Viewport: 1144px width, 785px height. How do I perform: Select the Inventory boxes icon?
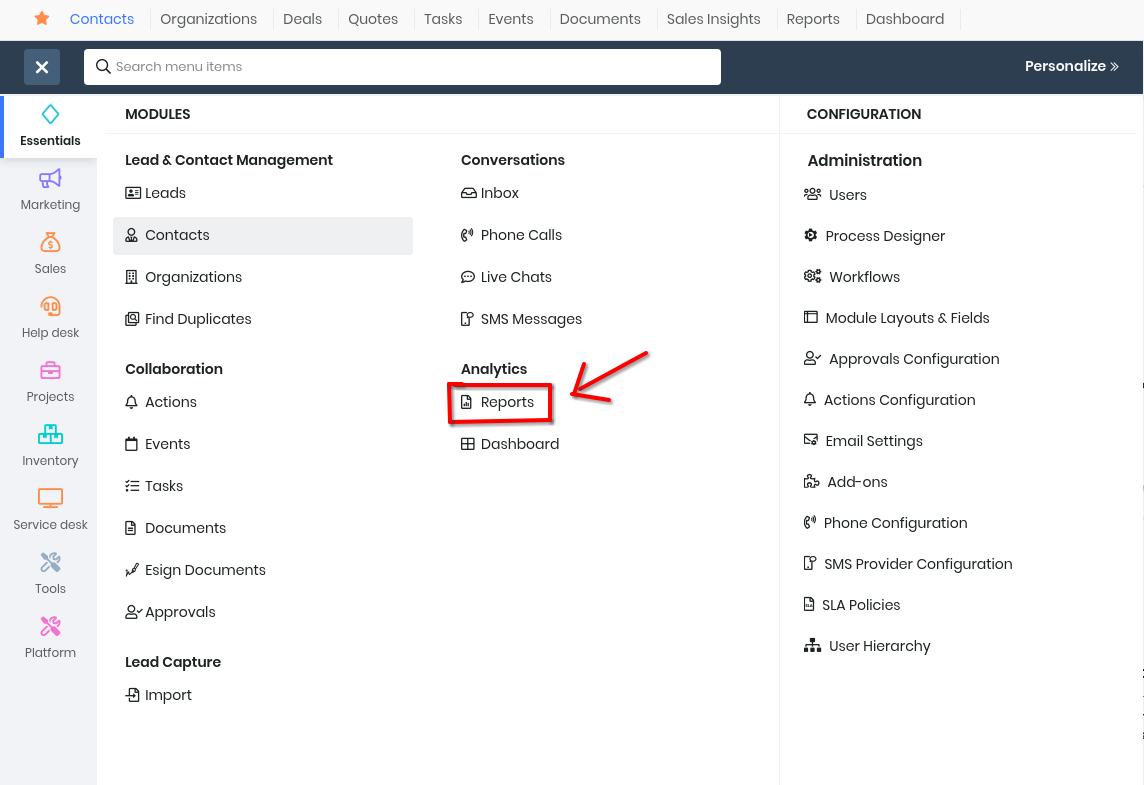[50, 435]
